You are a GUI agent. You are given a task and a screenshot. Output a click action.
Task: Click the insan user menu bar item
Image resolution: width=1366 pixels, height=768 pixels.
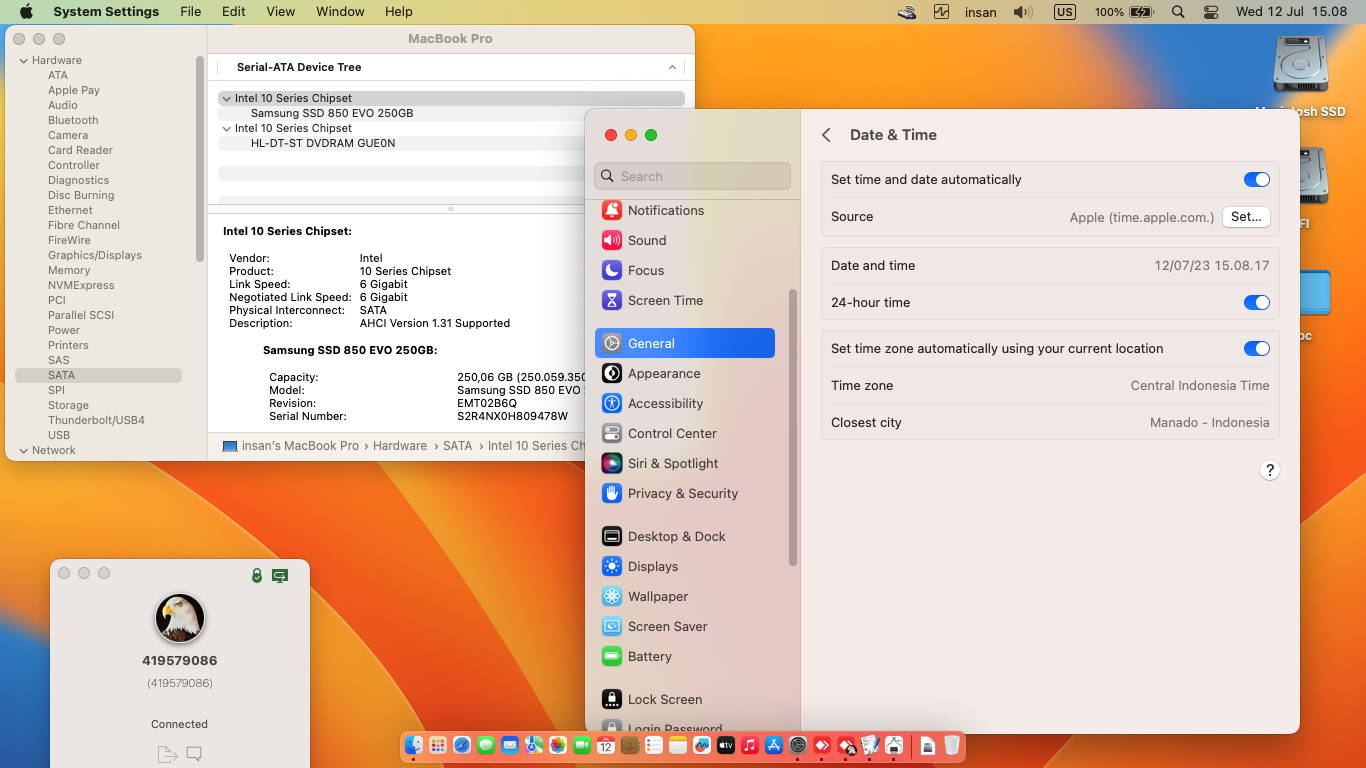pyautogui.click(x=981, y=12)
